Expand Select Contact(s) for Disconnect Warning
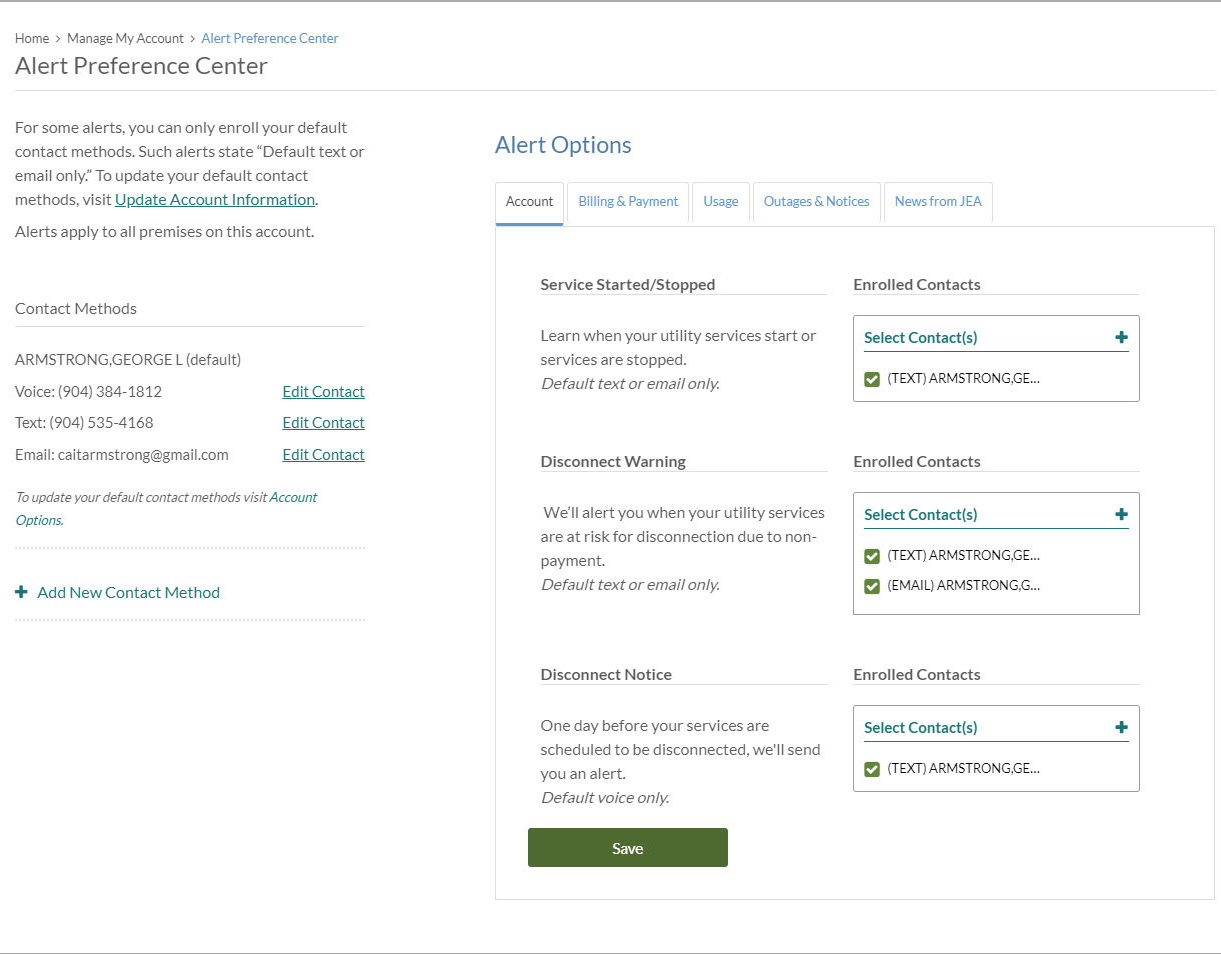Viewport: 1221px width, 954px height. click(1121, 515)
